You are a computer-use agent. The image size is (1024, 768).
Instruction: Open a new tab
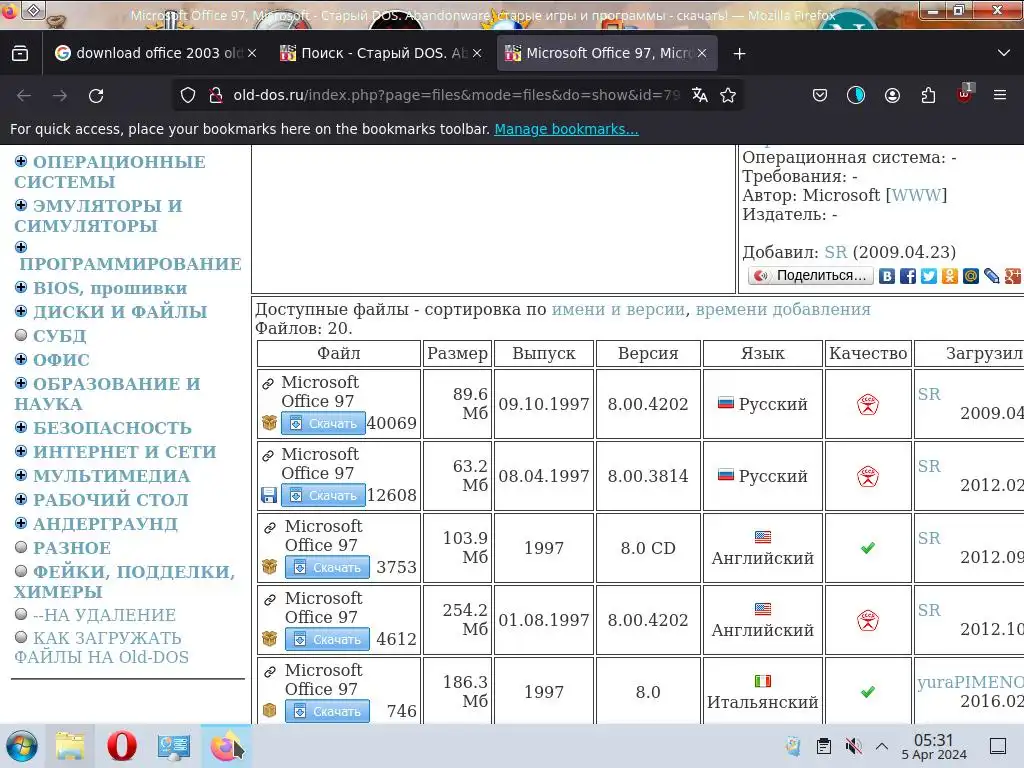click(x=739, y=54)
